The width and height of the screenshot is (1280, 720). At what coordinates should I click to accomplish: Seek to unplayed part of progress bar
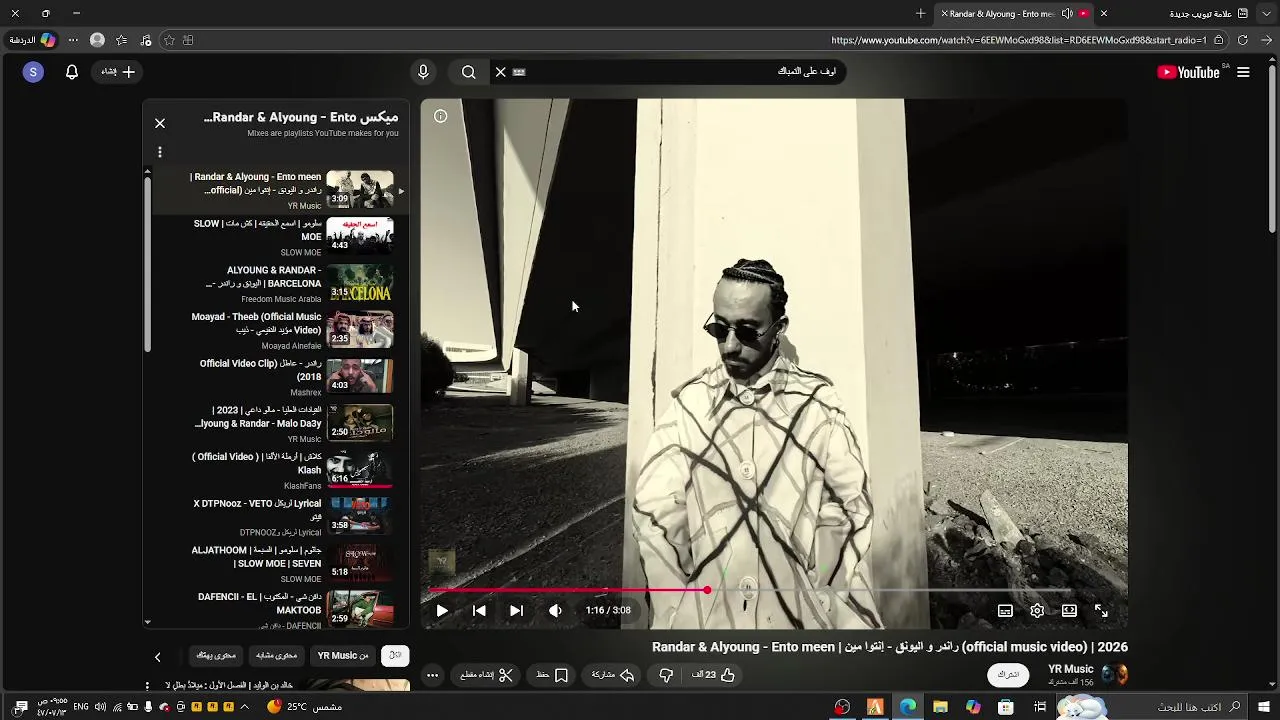tap(915, 590)
